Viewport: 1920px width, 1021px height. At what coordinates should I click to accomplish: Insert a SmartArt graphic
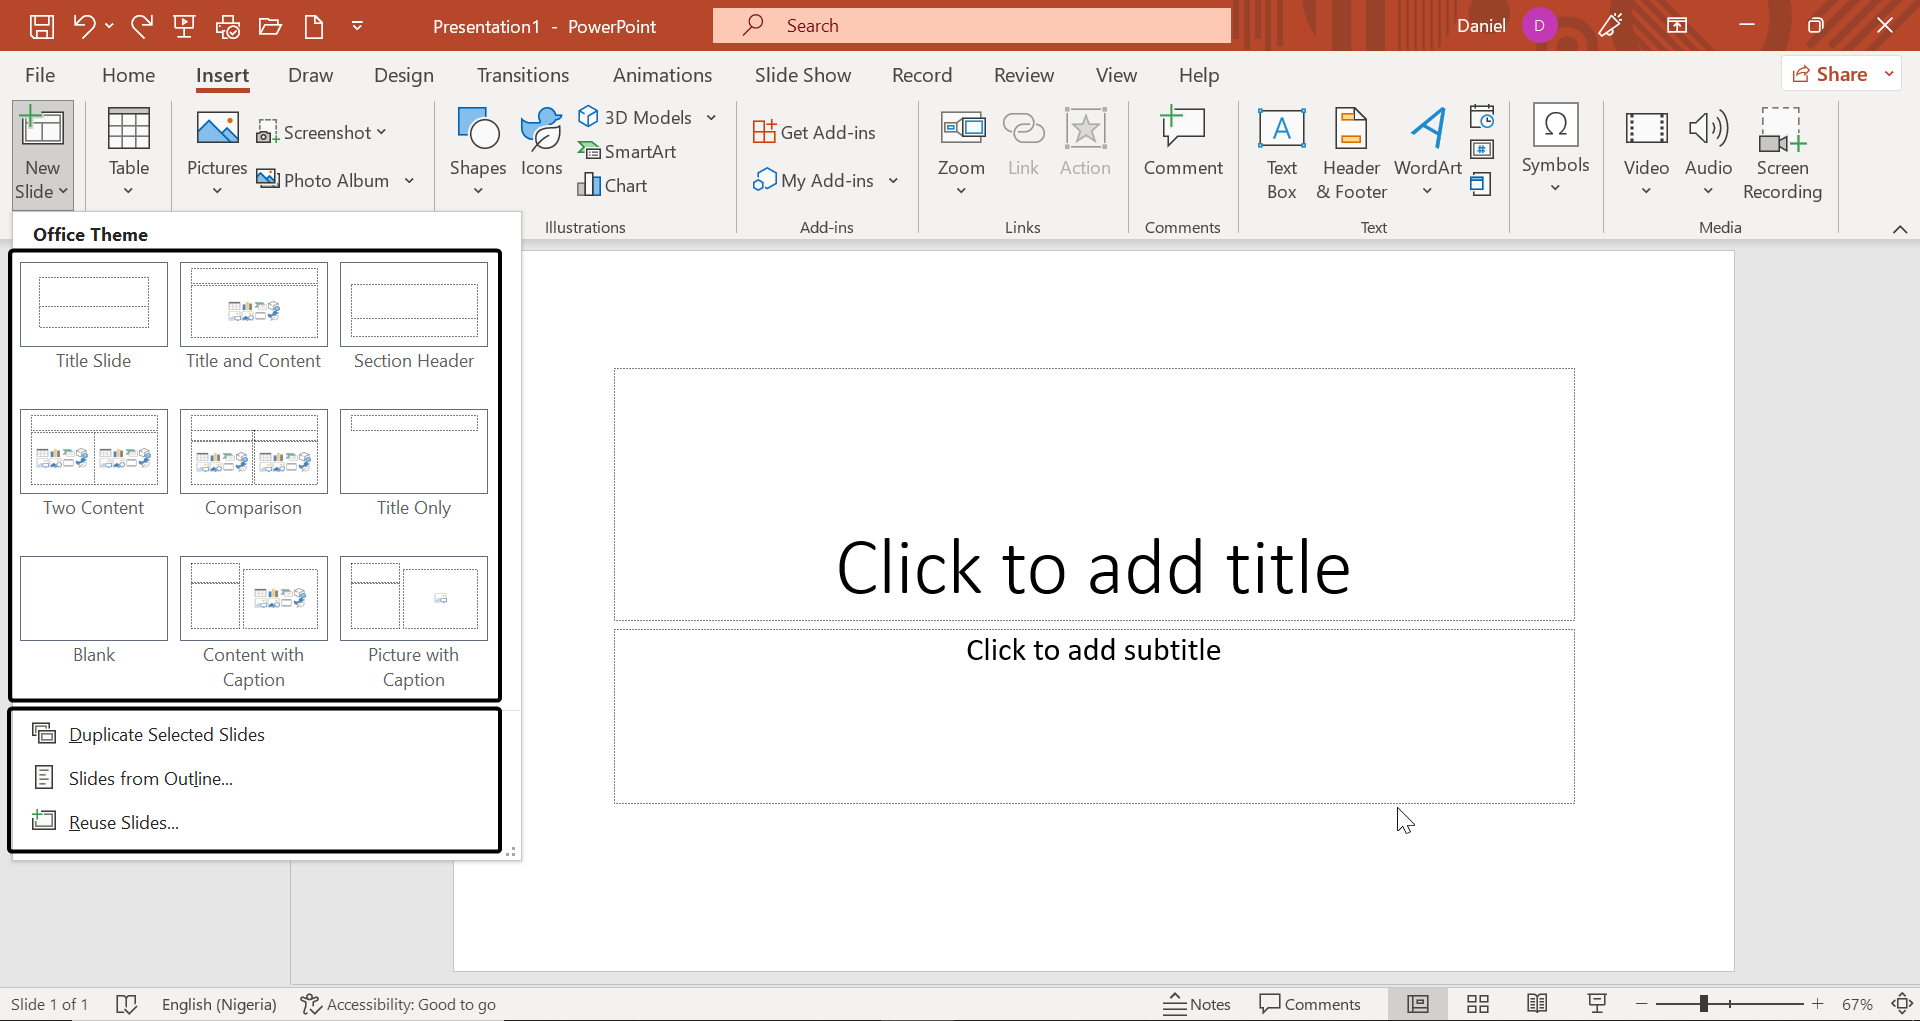(x=628, y=151)
